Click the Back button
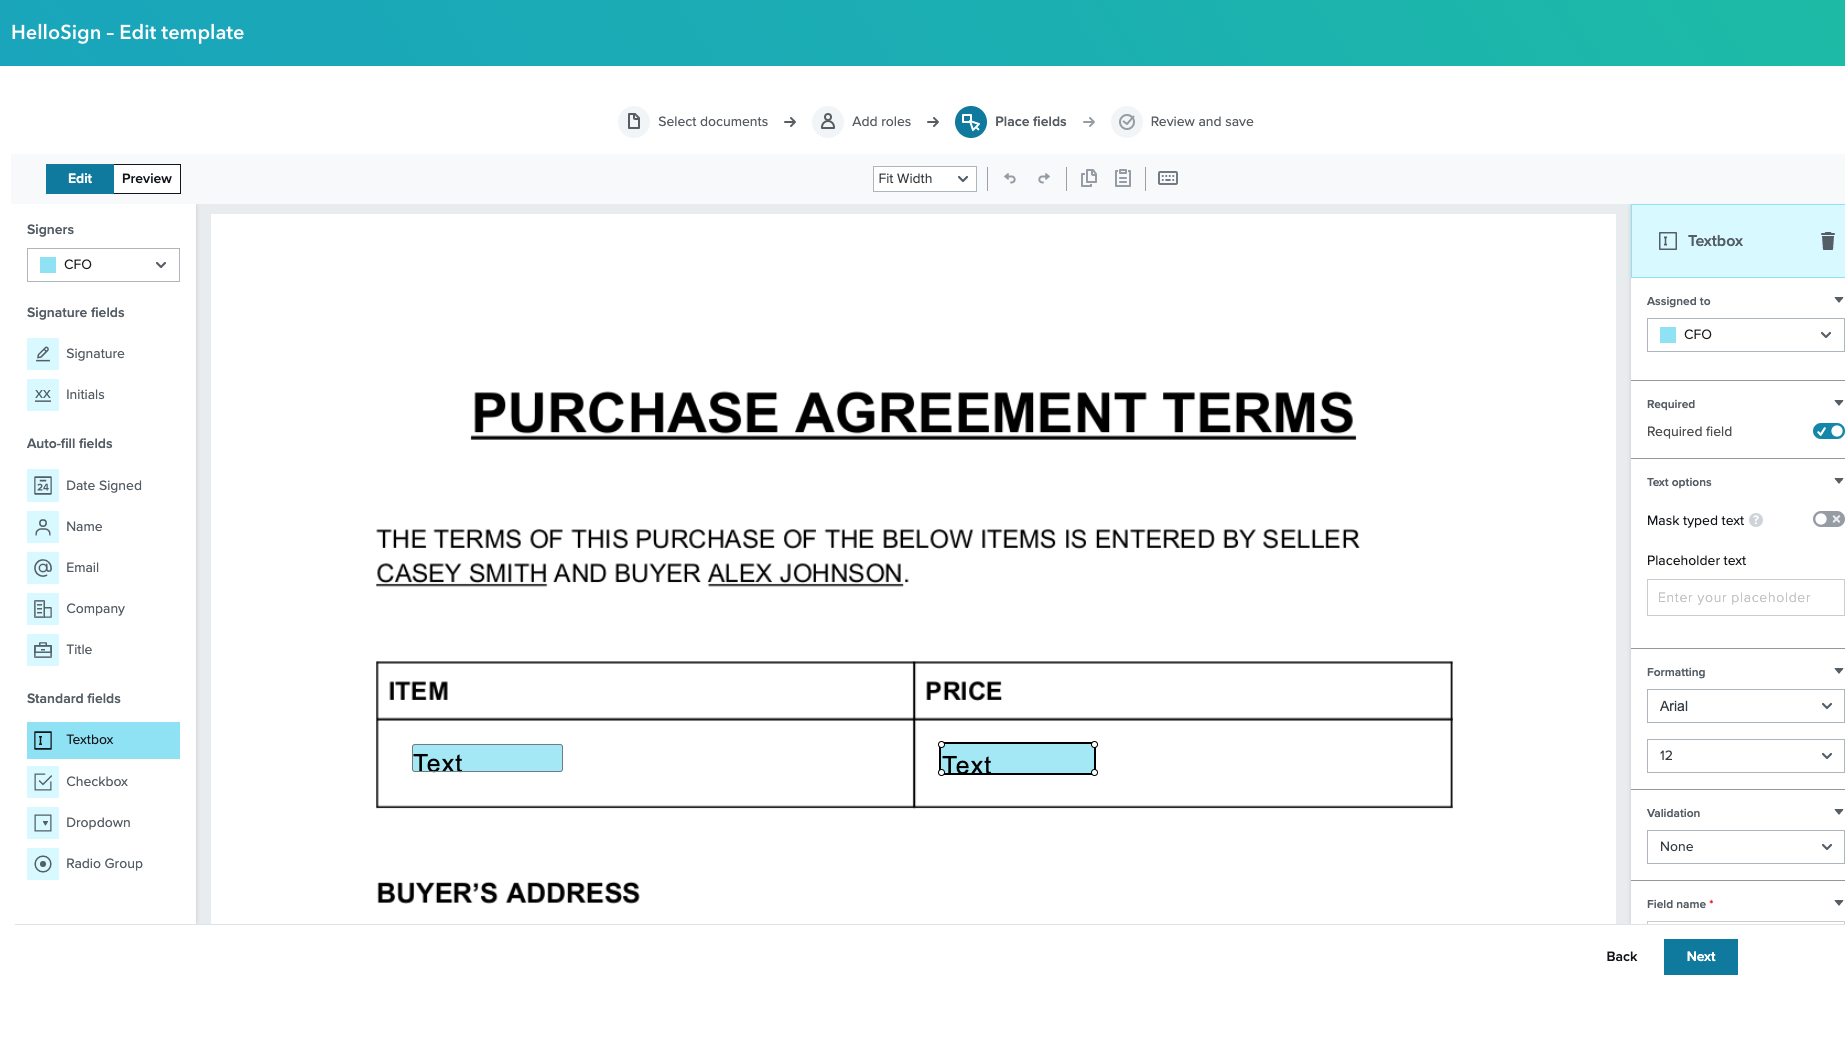 click(x=1621, y=956)
